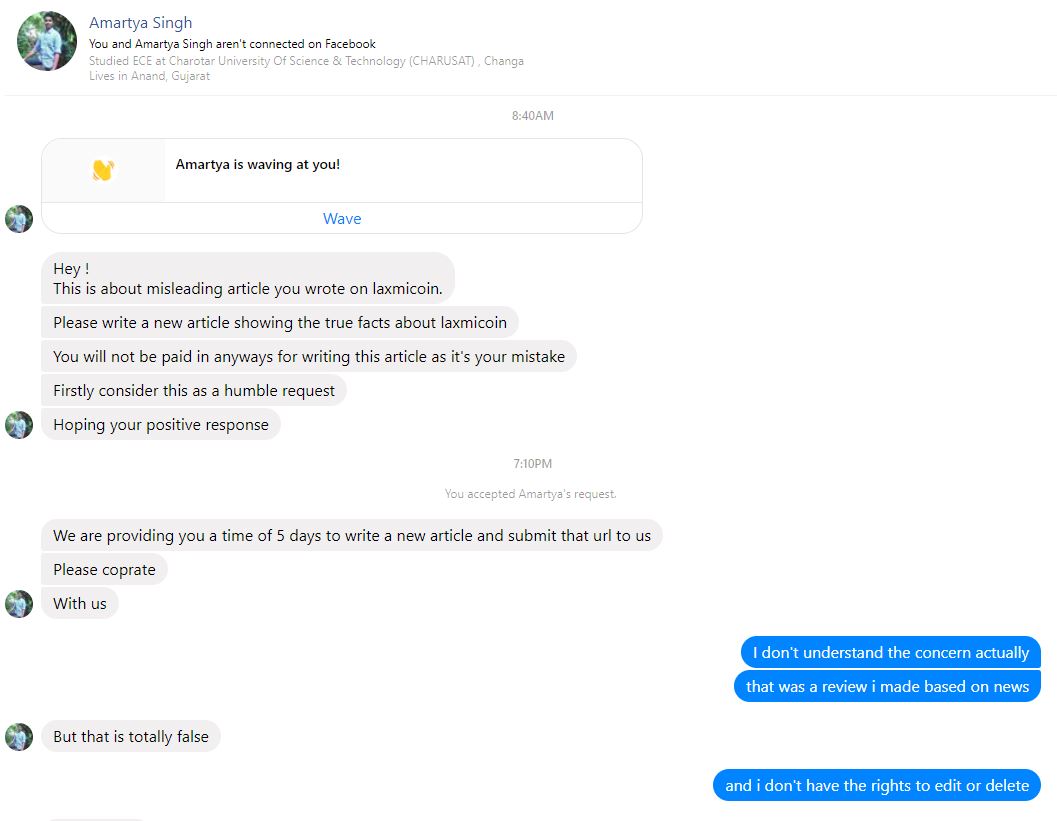Click the blue 'that was a review i made' bubble
Screen dimensions: 1057x821
tap(887, 686)
